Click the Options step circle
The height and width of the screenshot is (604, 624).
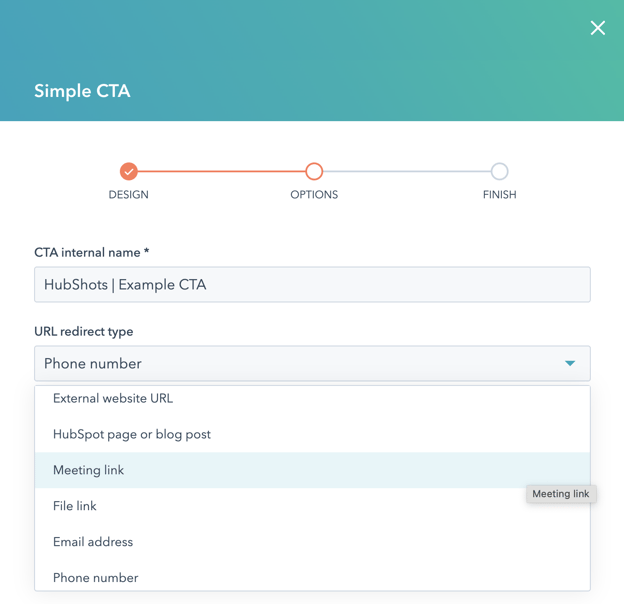pyautogui.click(x=314, y=171)
